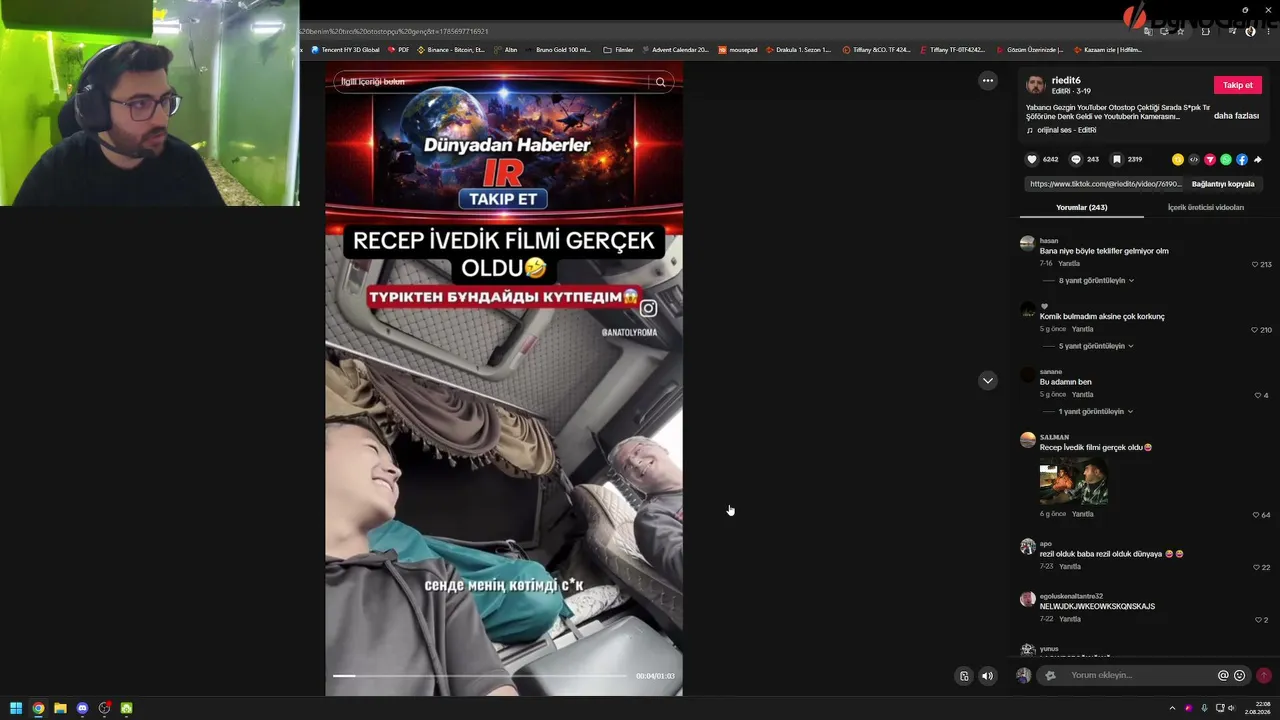Open riedit6's profile avatar
The width and height of the screenshot is (1280, 720).
(x=1036, y=85)
